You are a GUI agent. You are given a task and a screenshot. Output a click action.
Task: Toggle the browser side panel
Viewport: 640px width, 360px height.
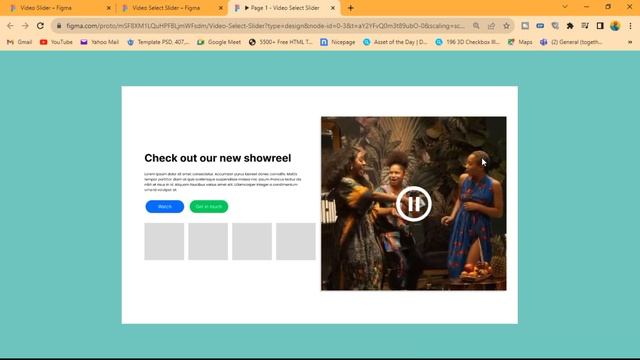(600, 26)
